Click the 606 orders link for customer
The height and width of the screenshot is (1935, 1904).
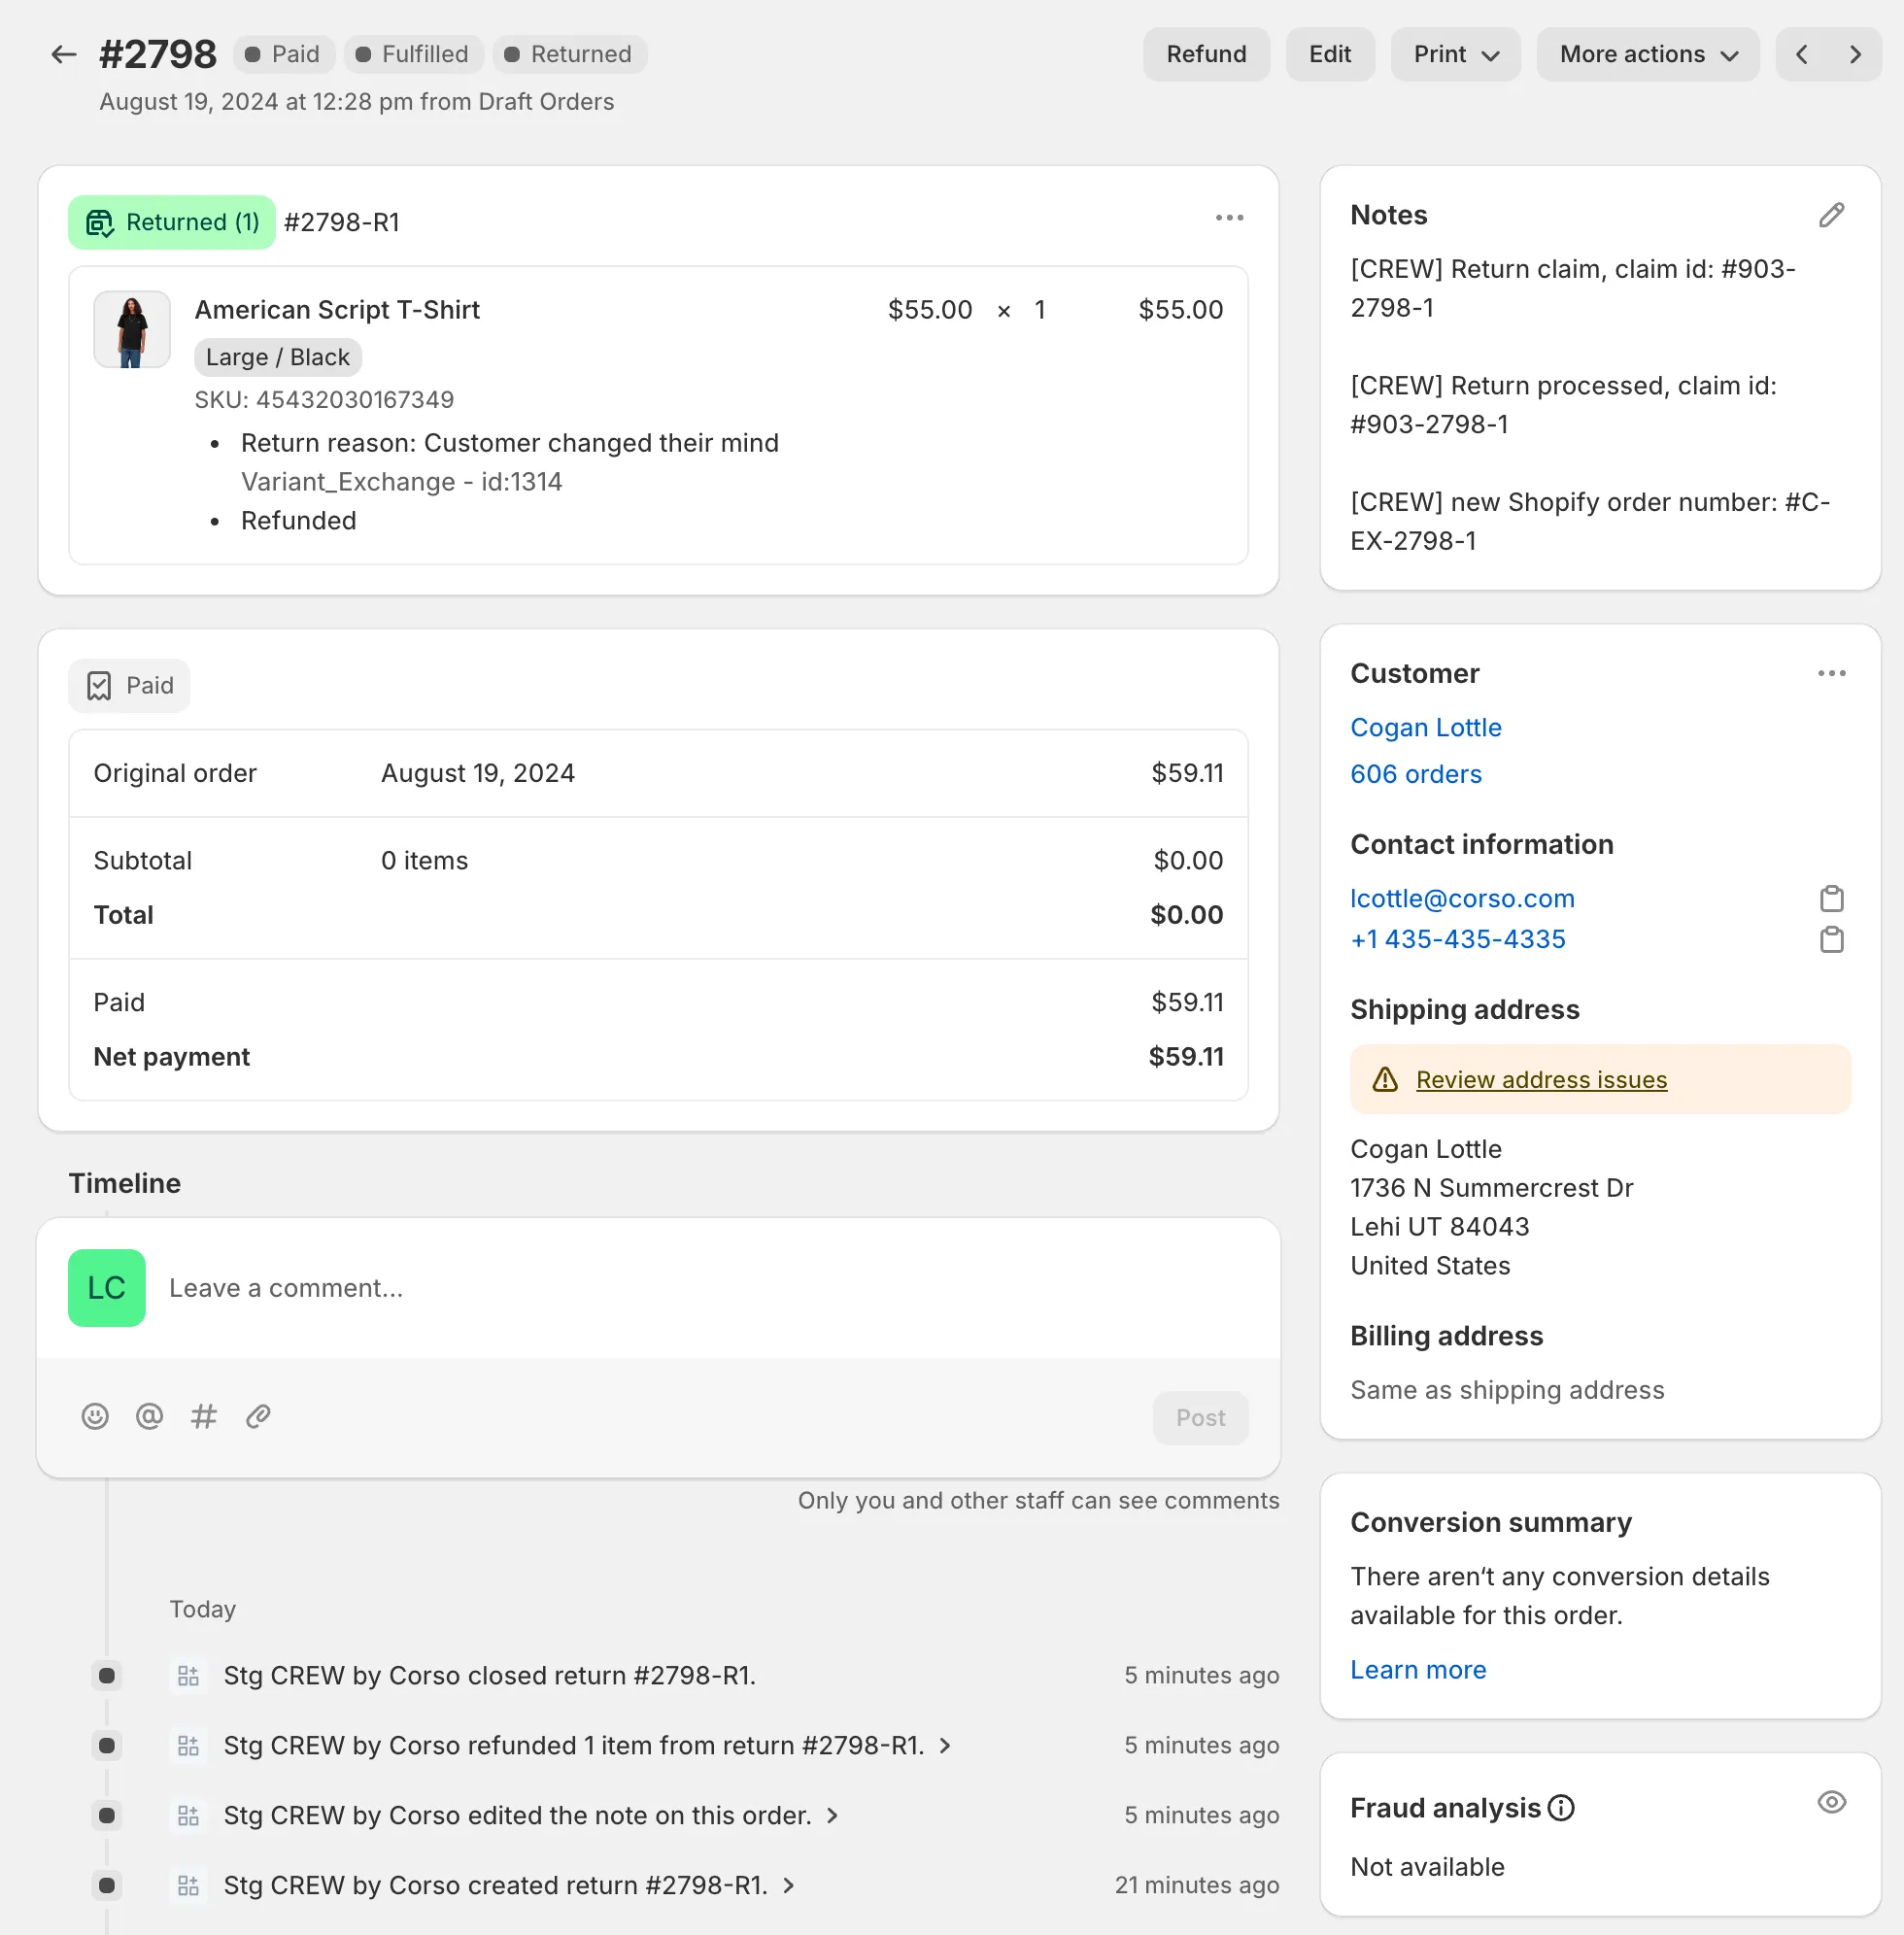[x=1417, y=774]
